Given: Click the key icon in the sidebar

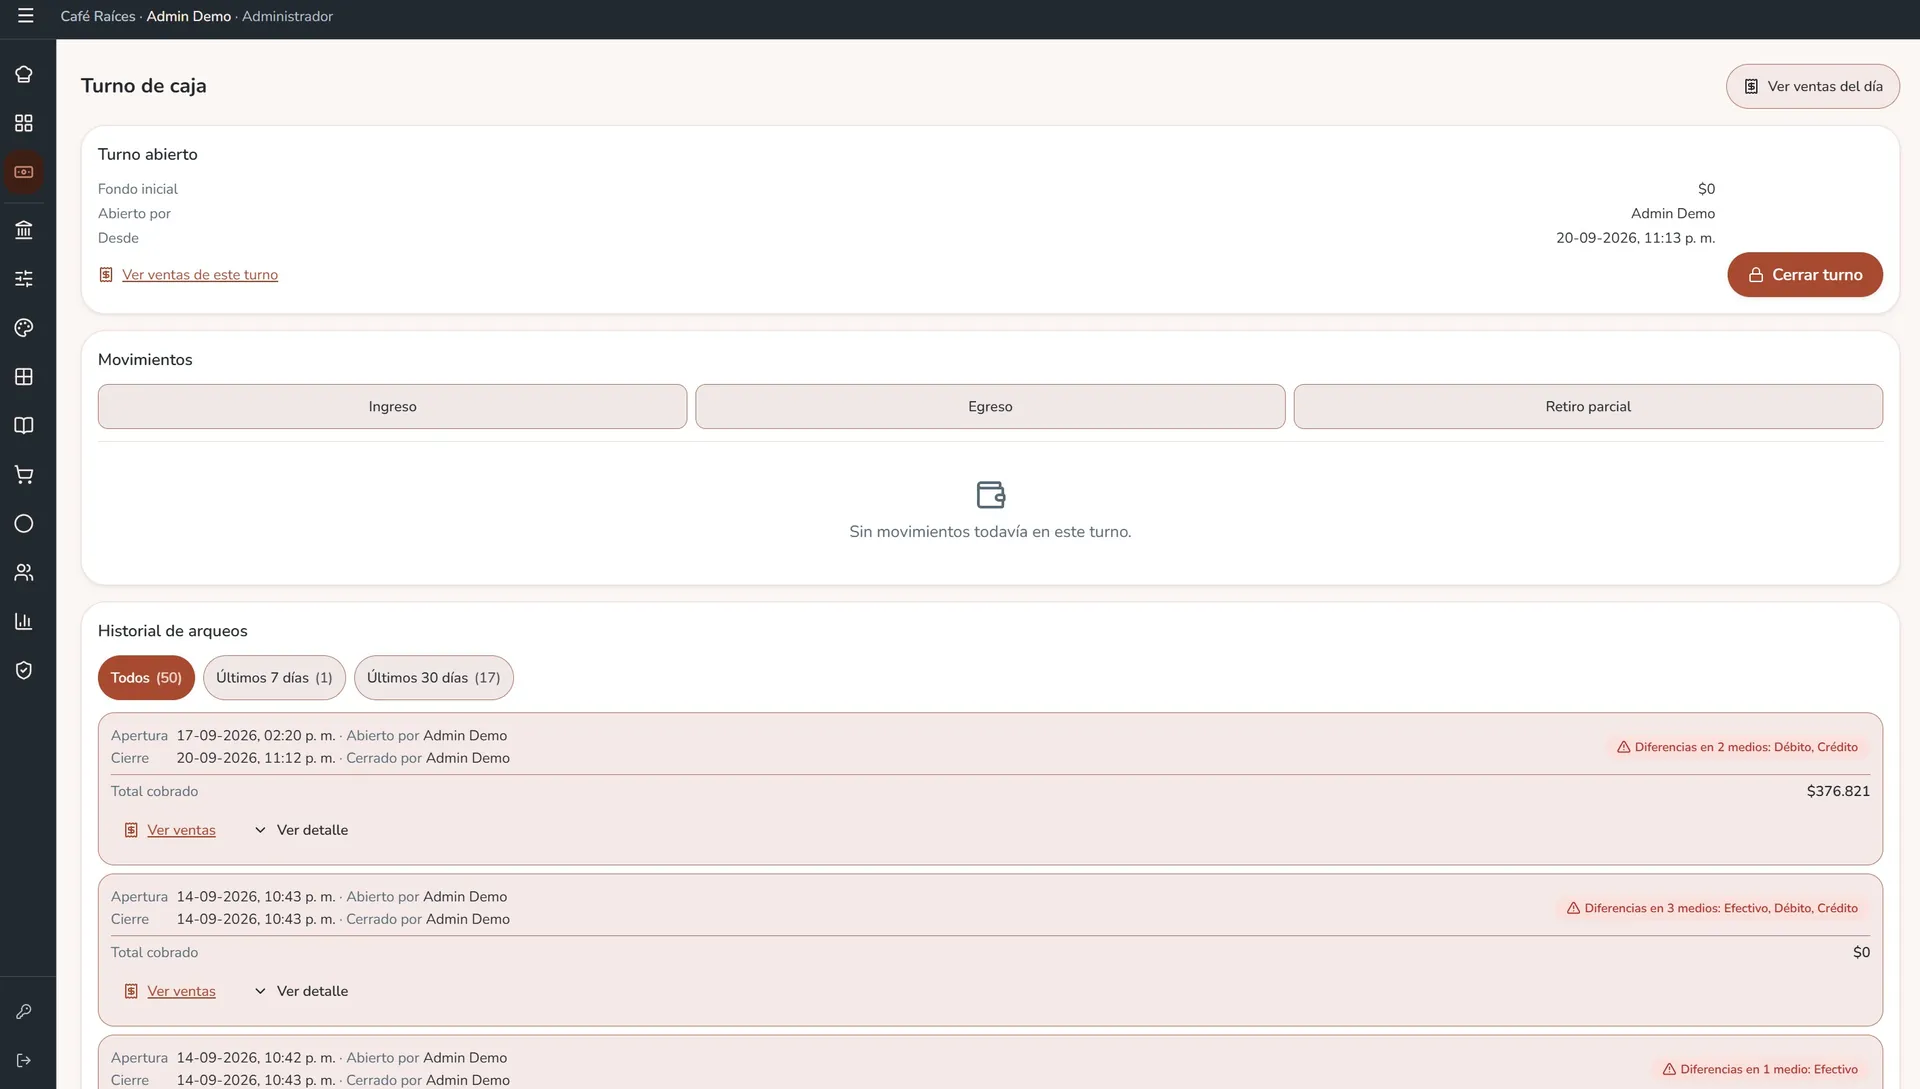Looking at the screenshot, I should tap(24, 1012).
